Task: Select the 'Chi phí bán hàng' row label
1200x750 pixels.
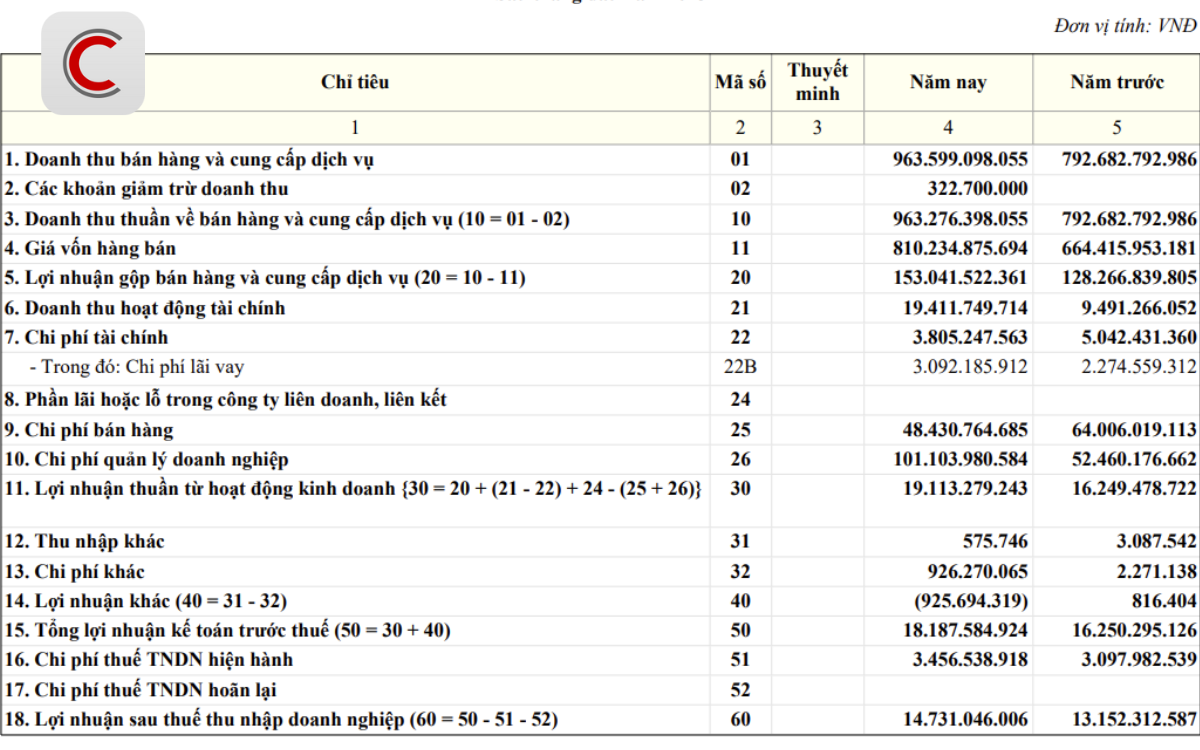Action: click(x=88, y=430)
